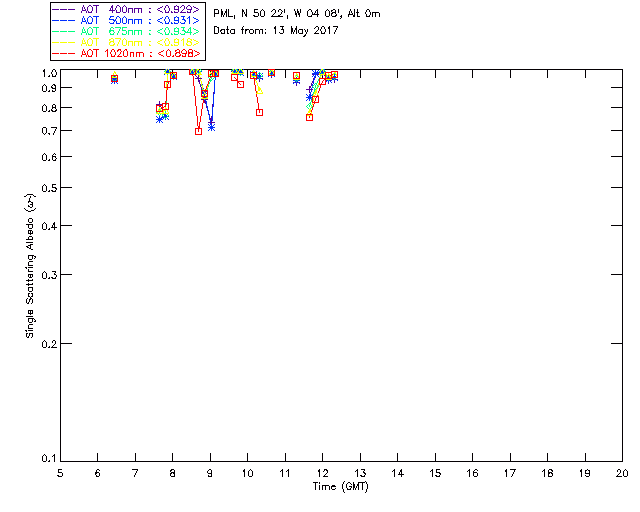The width and height of the screenshot is (640, 512).
Task: Click the x-axis tick label 16
Action: click(x=472, y=473)
